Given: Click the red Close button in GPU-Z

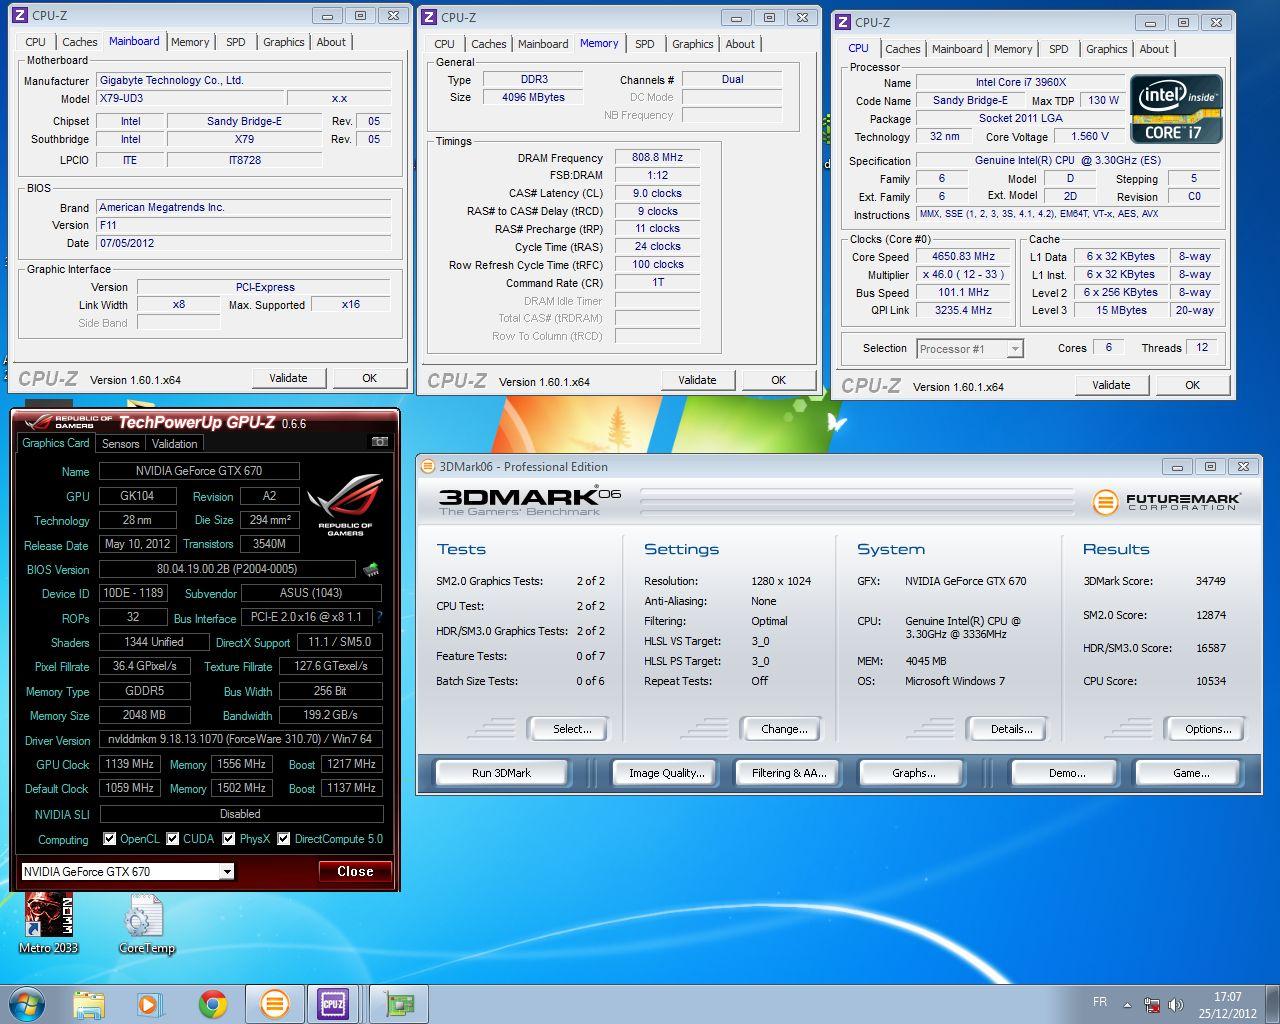Looking at the screenshot, I should 355,871.
